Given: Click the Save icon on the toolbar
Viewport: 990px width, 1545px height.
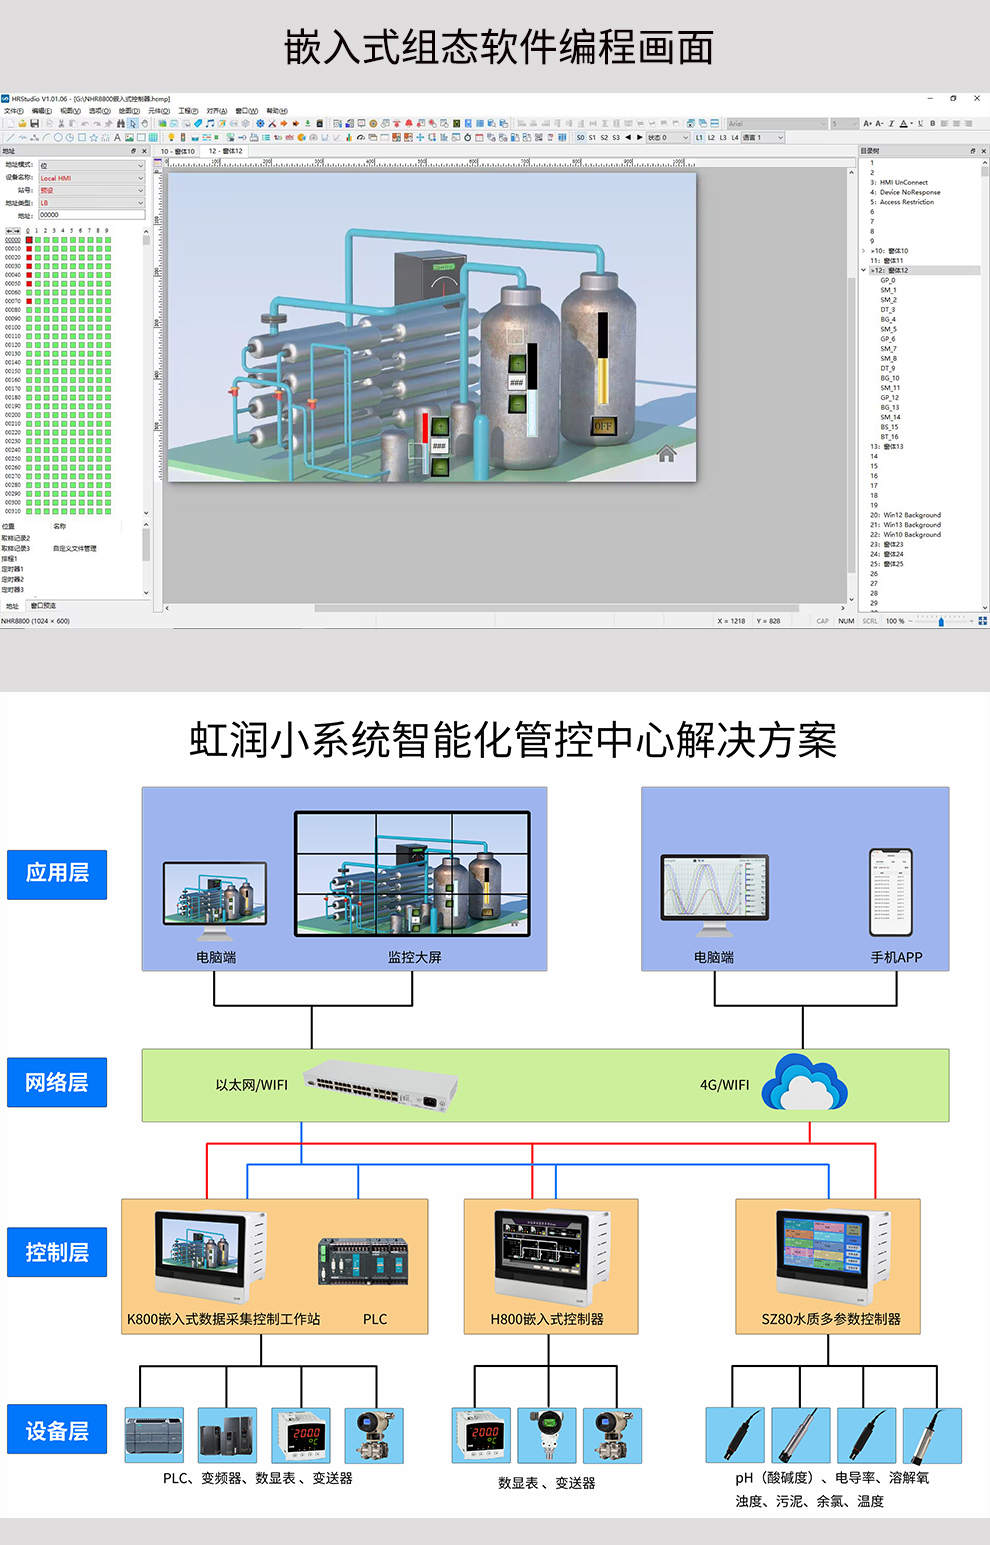Looking at the screenshot, I should 35,124.
